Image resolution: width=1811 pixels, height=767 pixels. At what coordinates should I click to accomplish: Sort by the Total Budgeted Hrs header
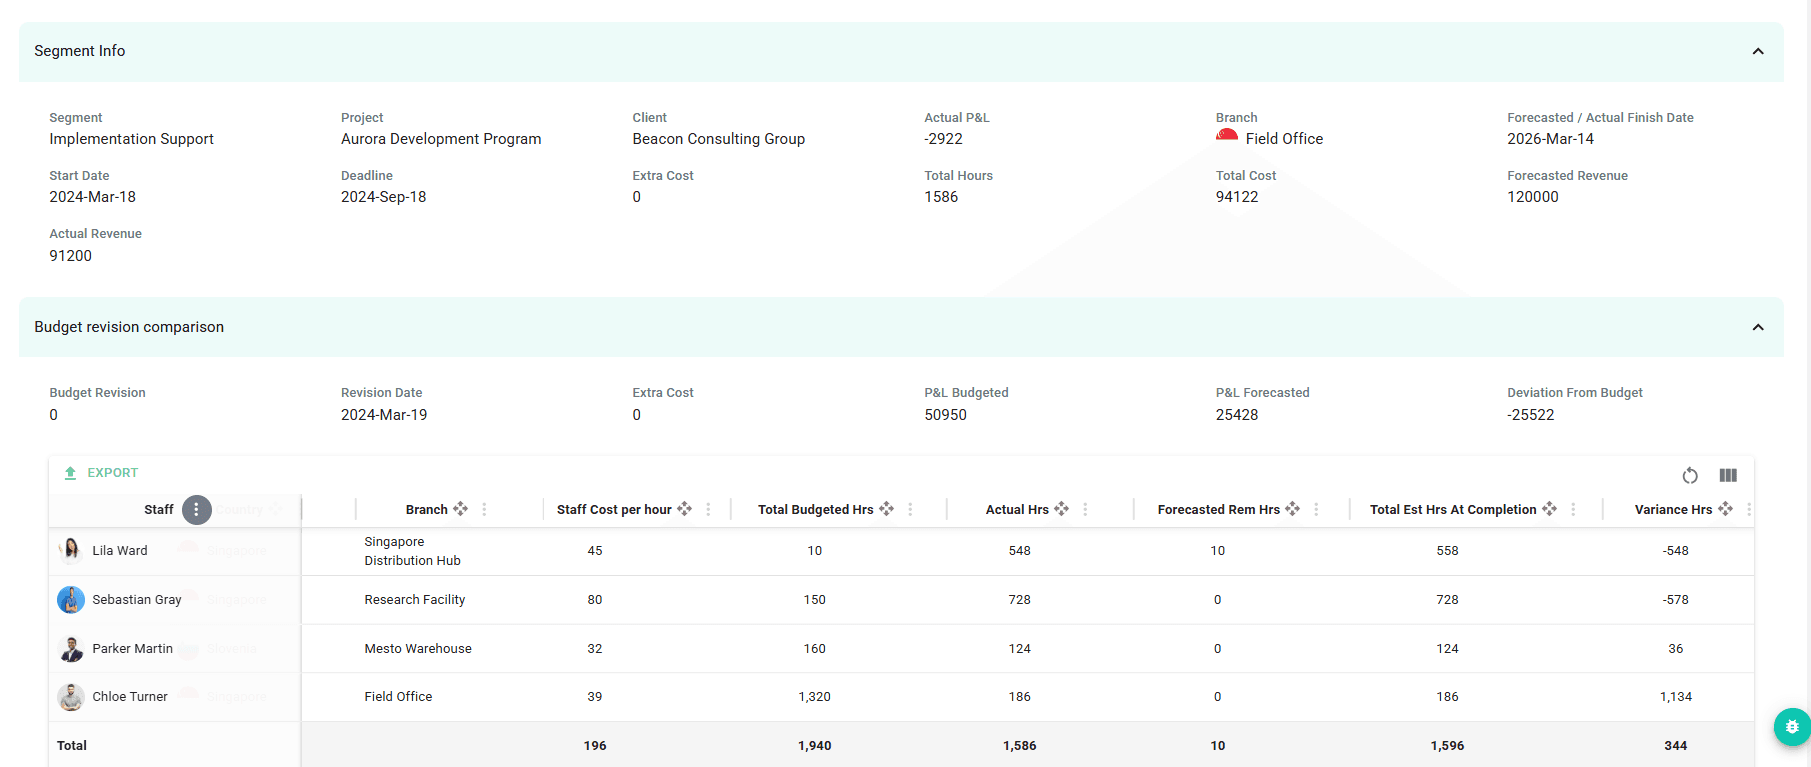(x=815, y=509)
